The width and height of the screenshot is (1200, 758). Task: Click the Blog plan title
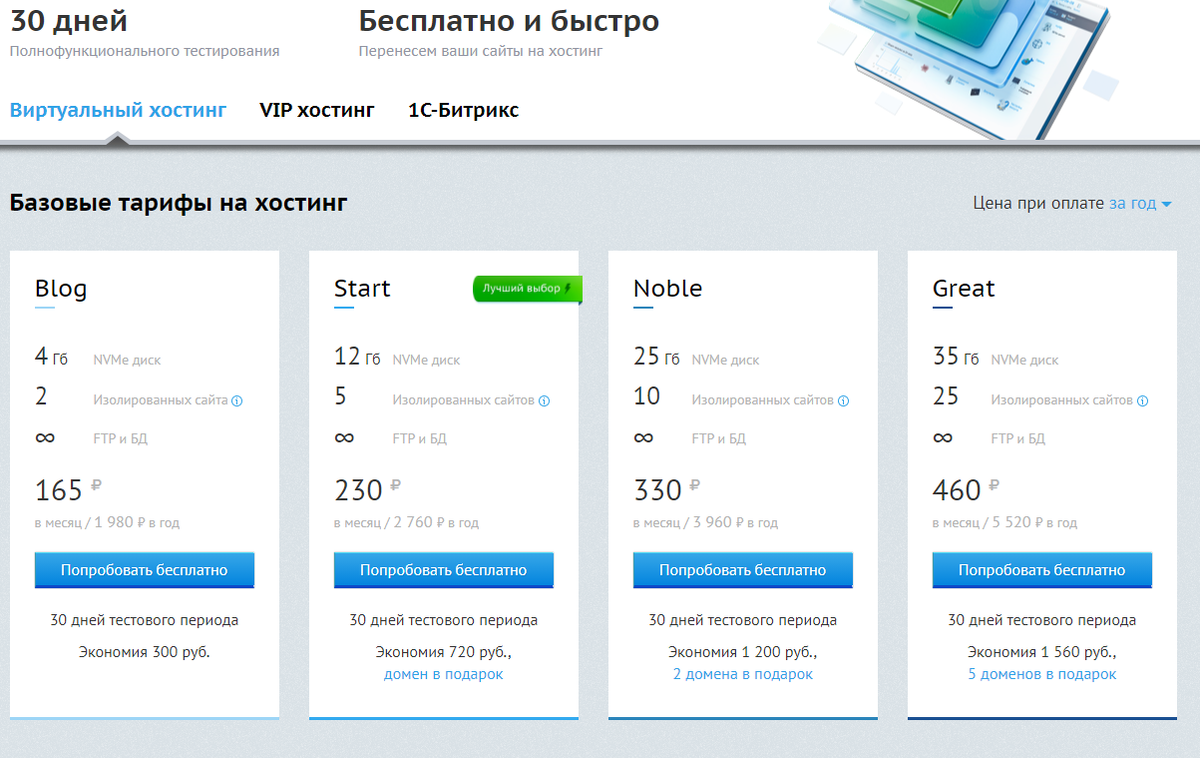pyautogui.click(x=61, y=289)
